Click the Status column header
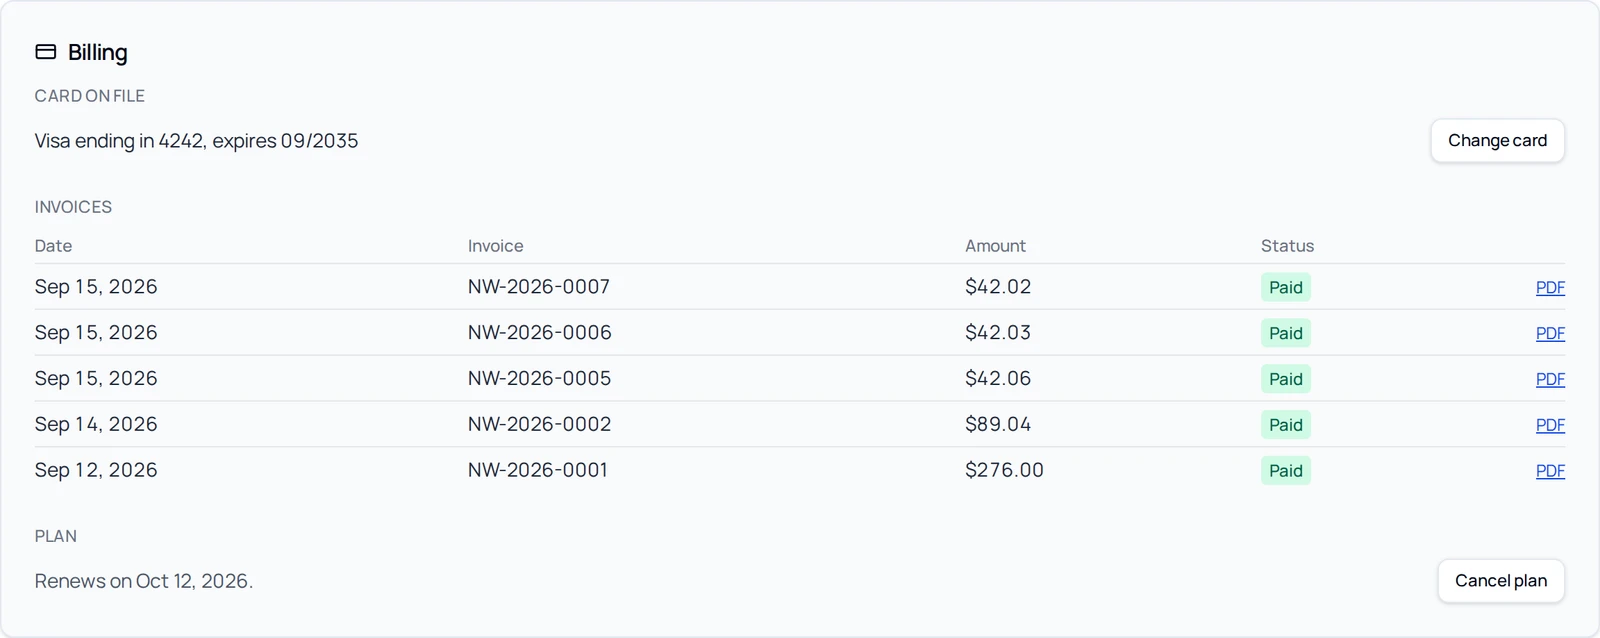This screenshot has width=1600, height=638. click(1287, 246)
